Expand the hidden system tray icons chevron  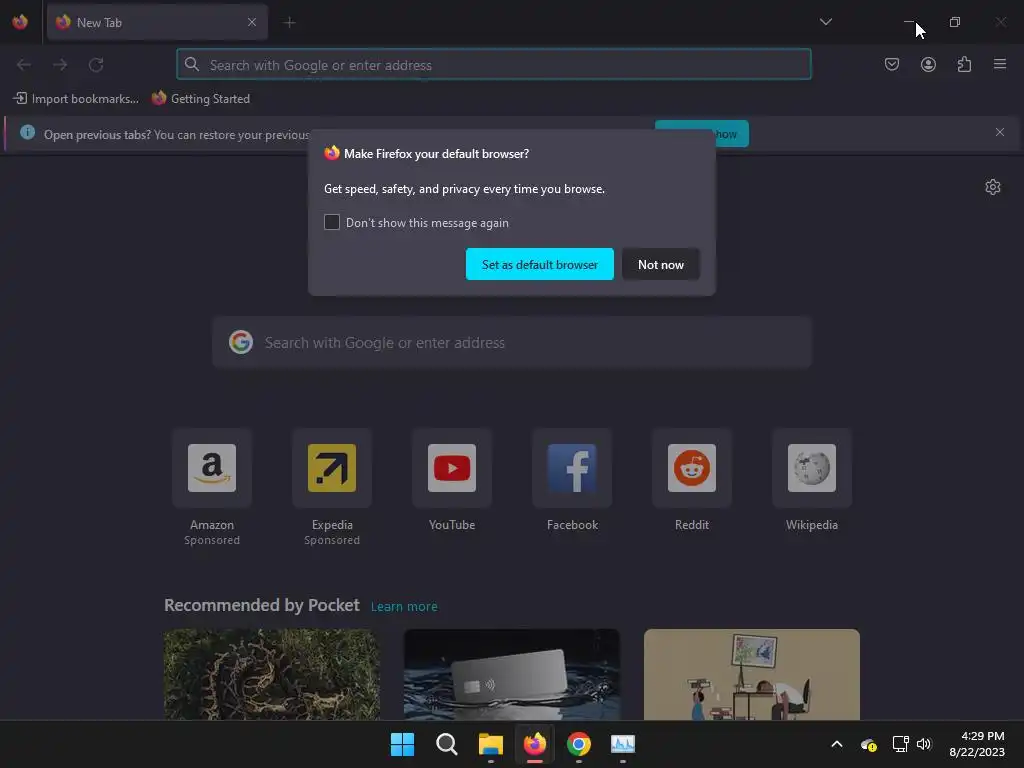837,744
